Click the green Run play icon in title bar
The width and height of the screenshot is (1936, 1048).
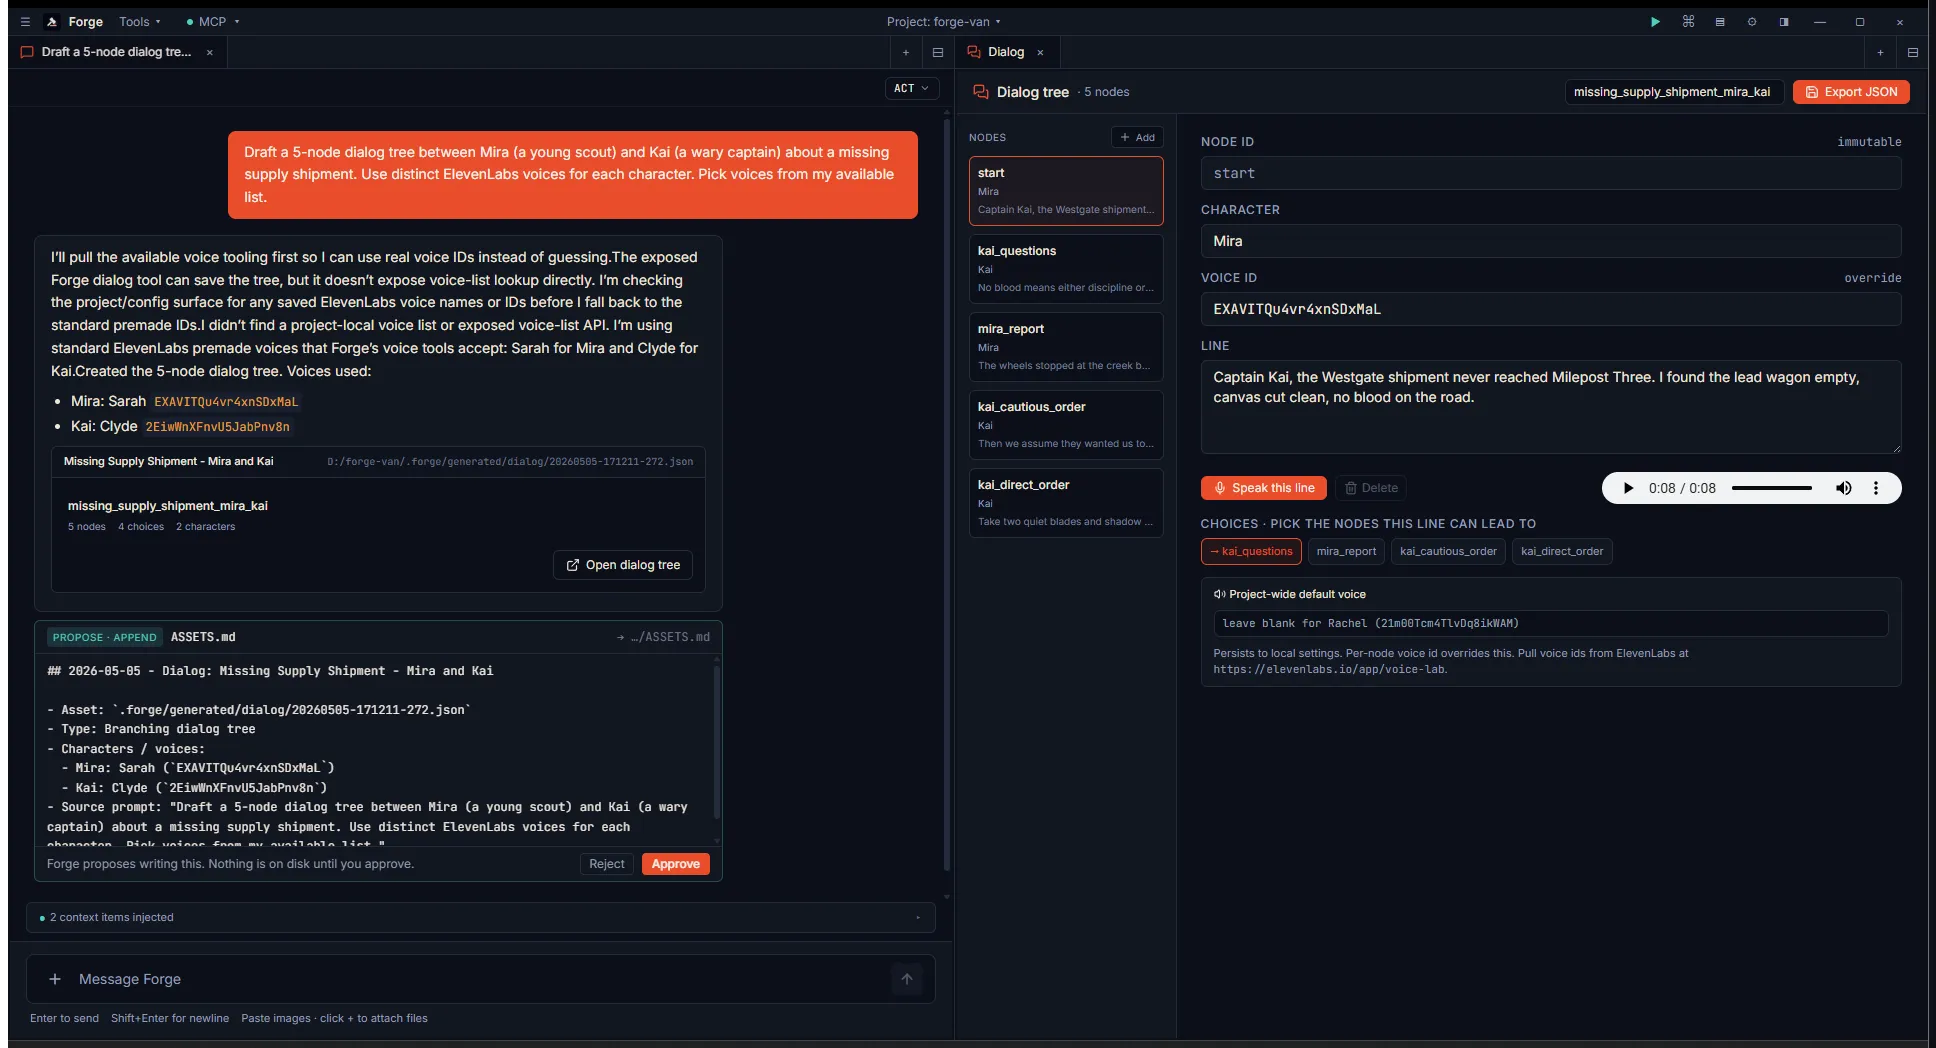(1655, 21)
